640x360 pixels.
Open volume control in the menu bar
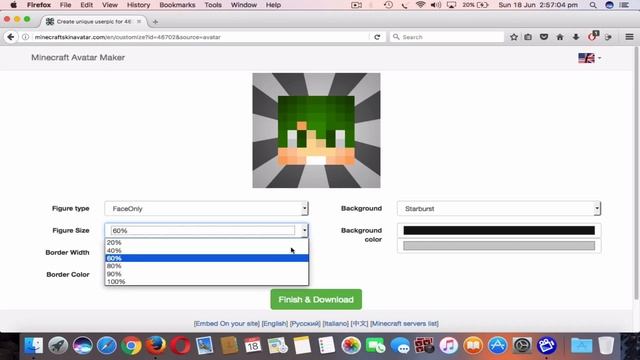pyautogui.click(x=436, y=5)
